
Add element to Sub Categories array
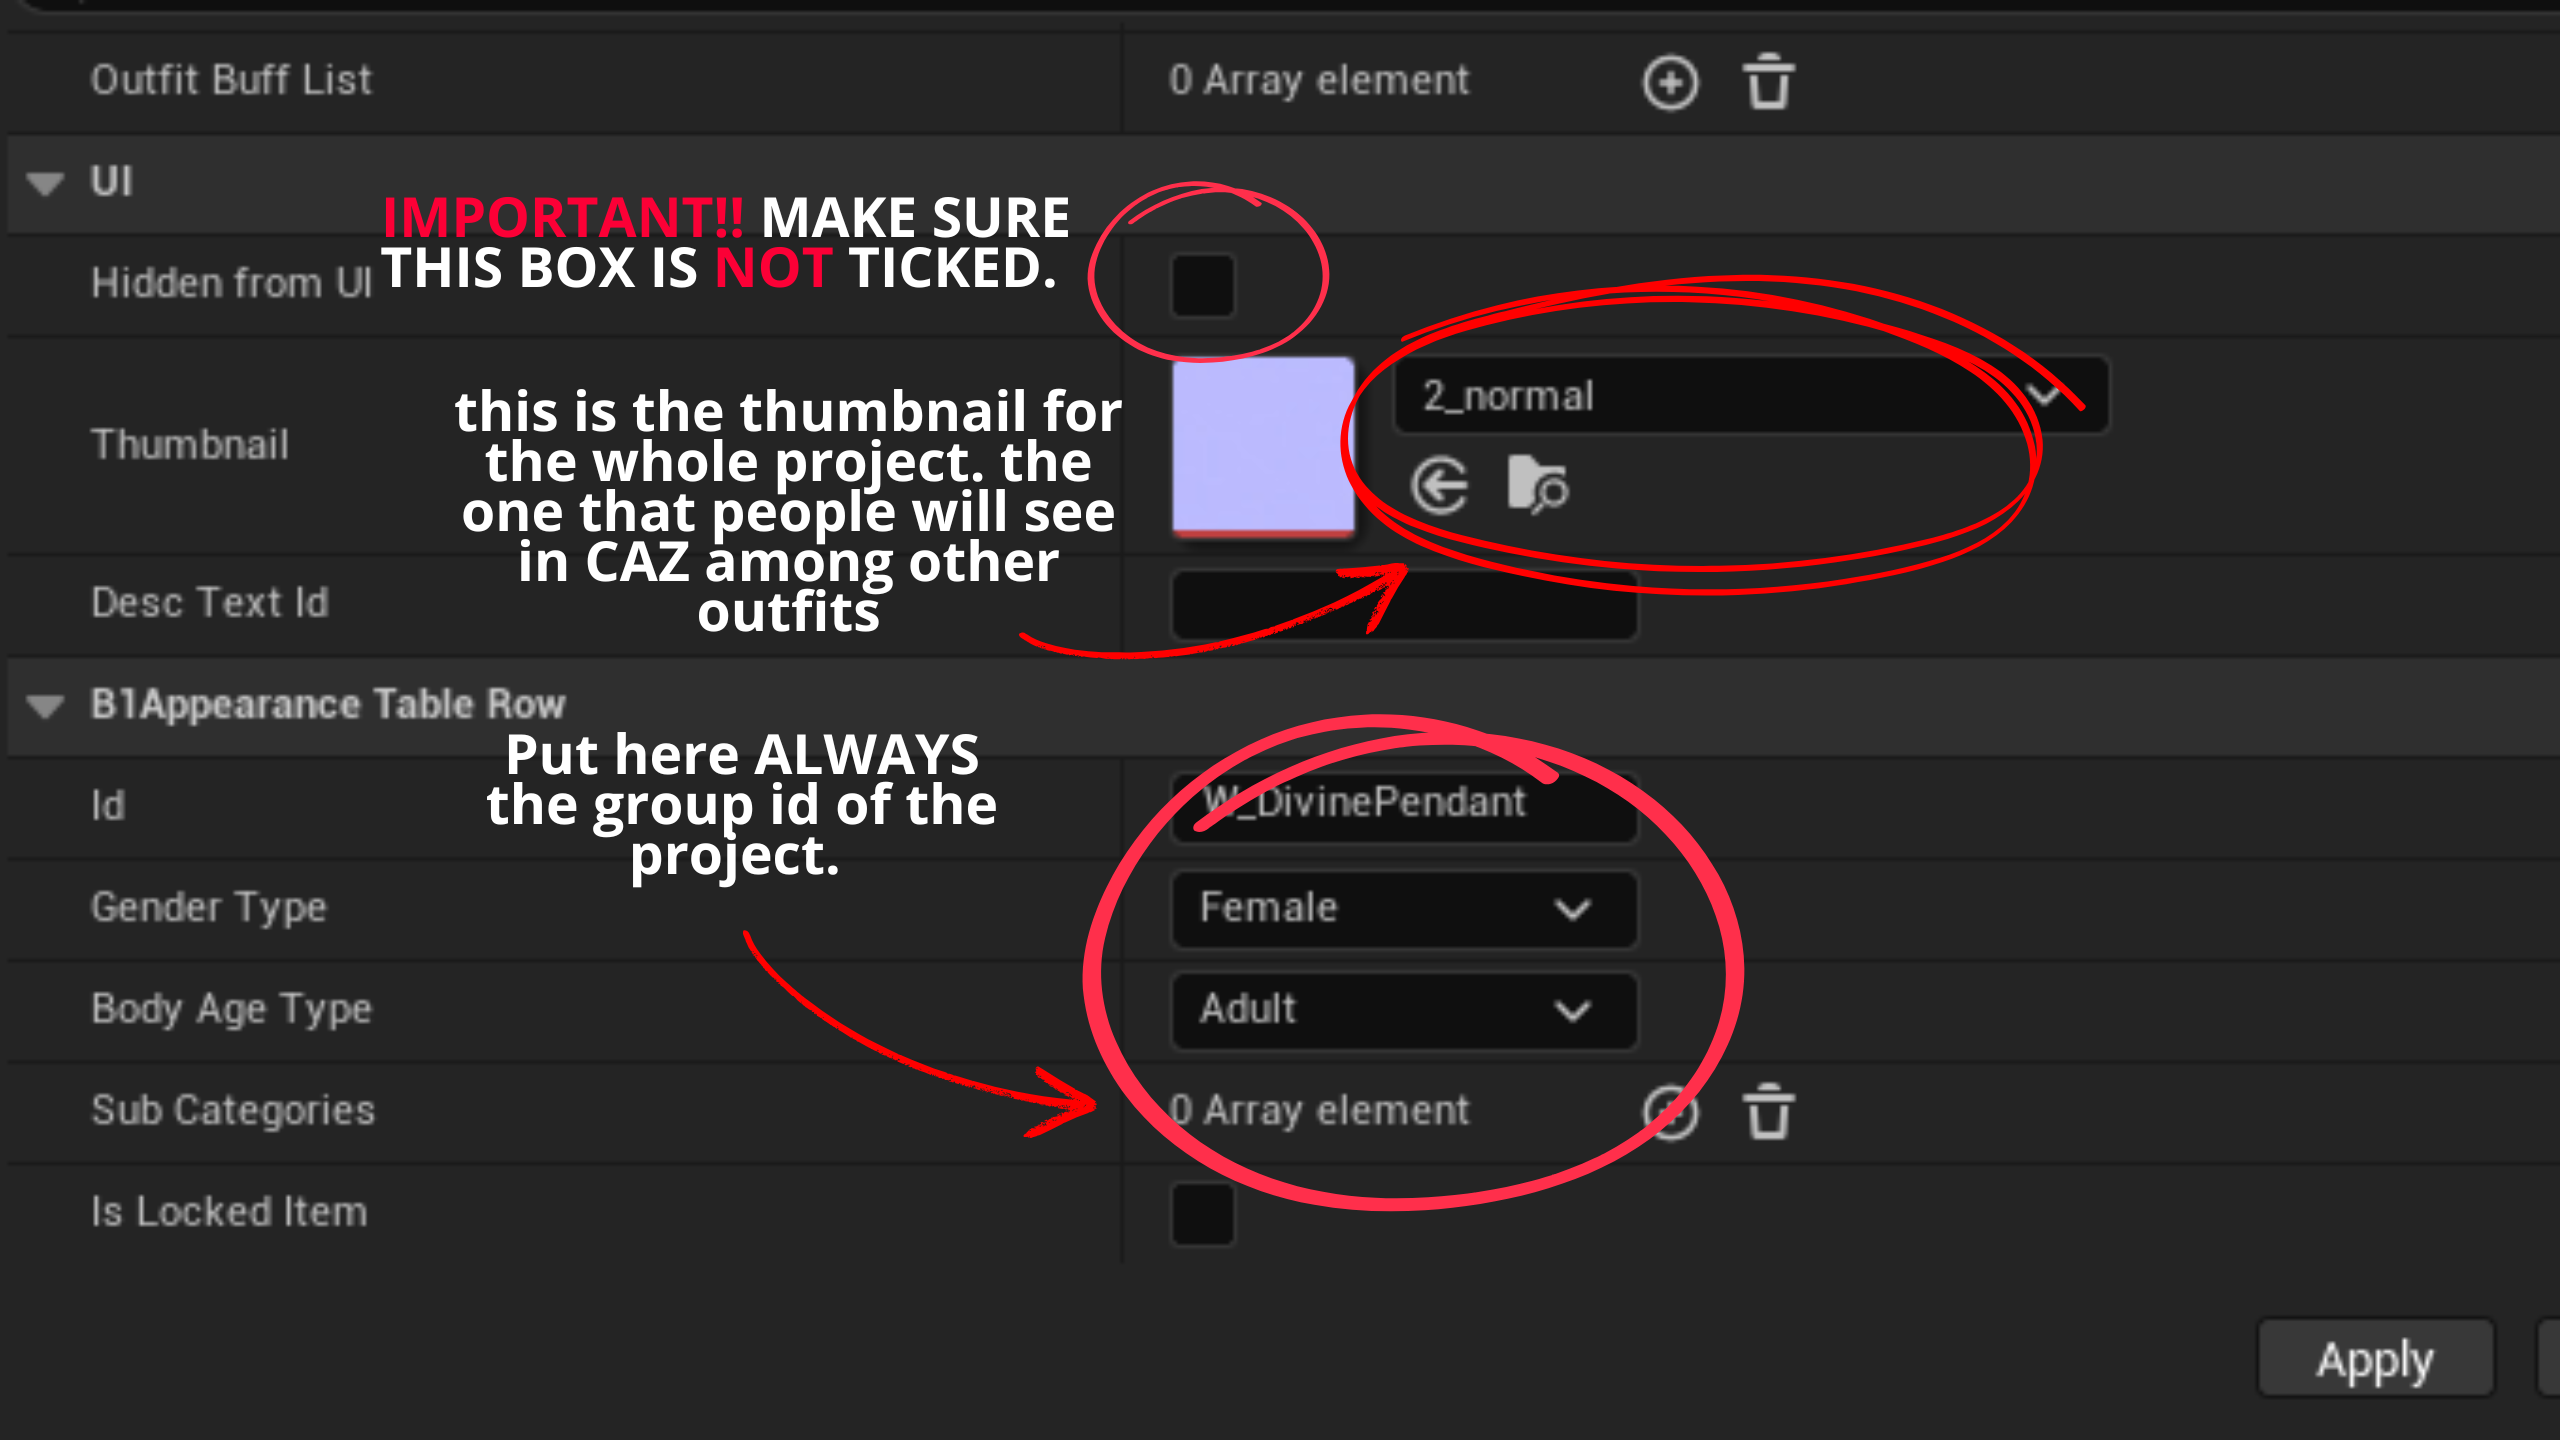click(x=1670, y=1112)
